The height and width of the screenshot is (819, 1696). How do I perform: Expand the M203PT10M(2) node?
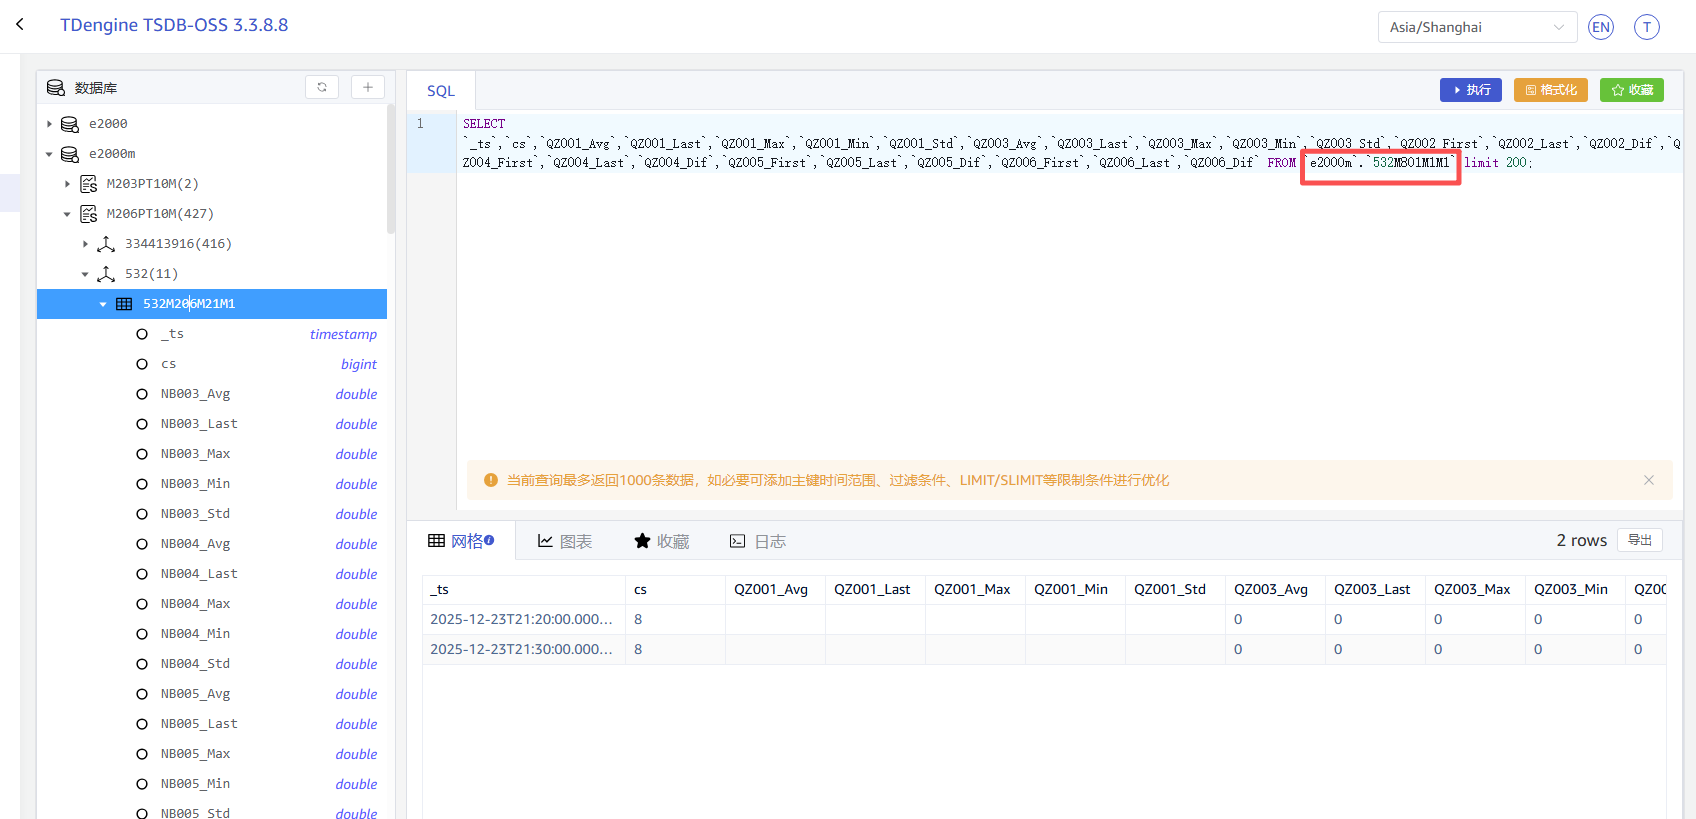click(x=67, y=184)
